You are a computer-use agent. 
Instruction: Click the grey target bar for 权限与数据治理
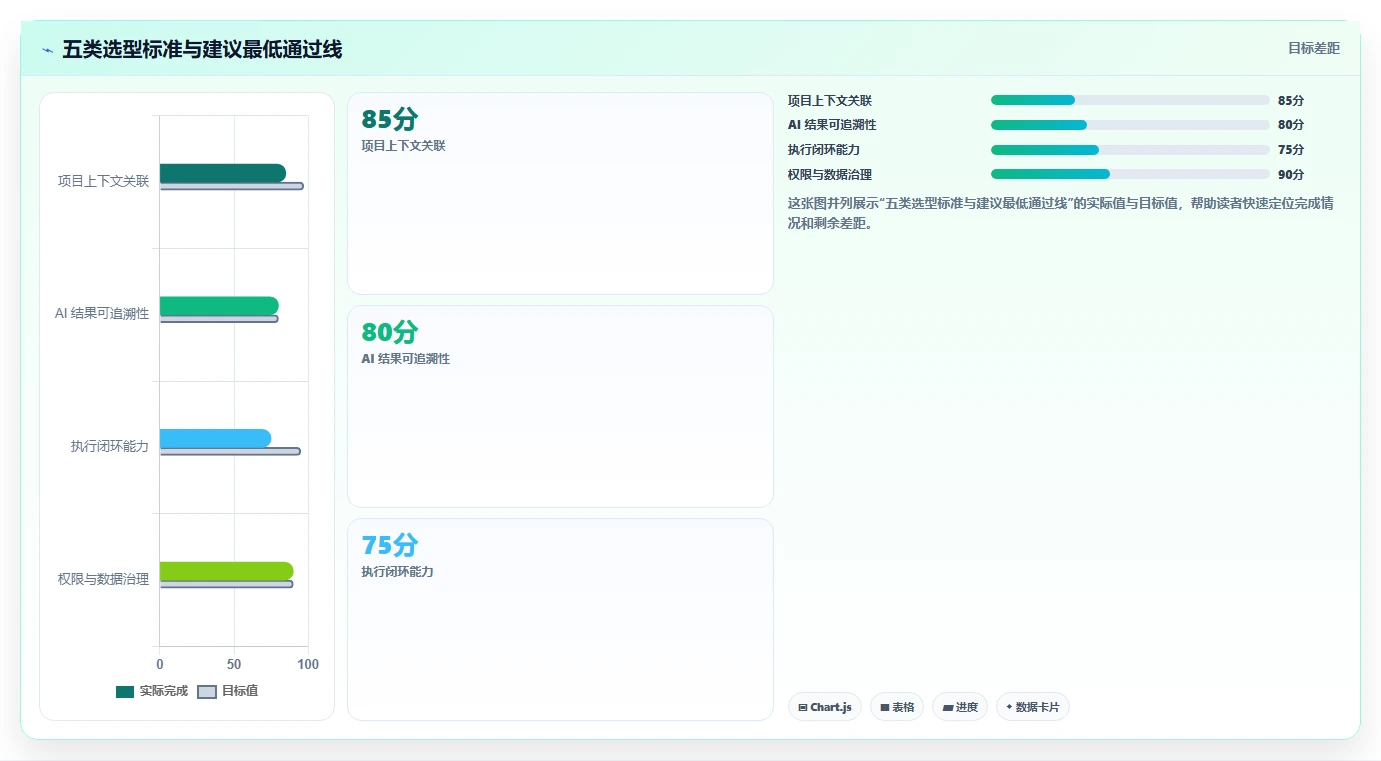(226, 584)
